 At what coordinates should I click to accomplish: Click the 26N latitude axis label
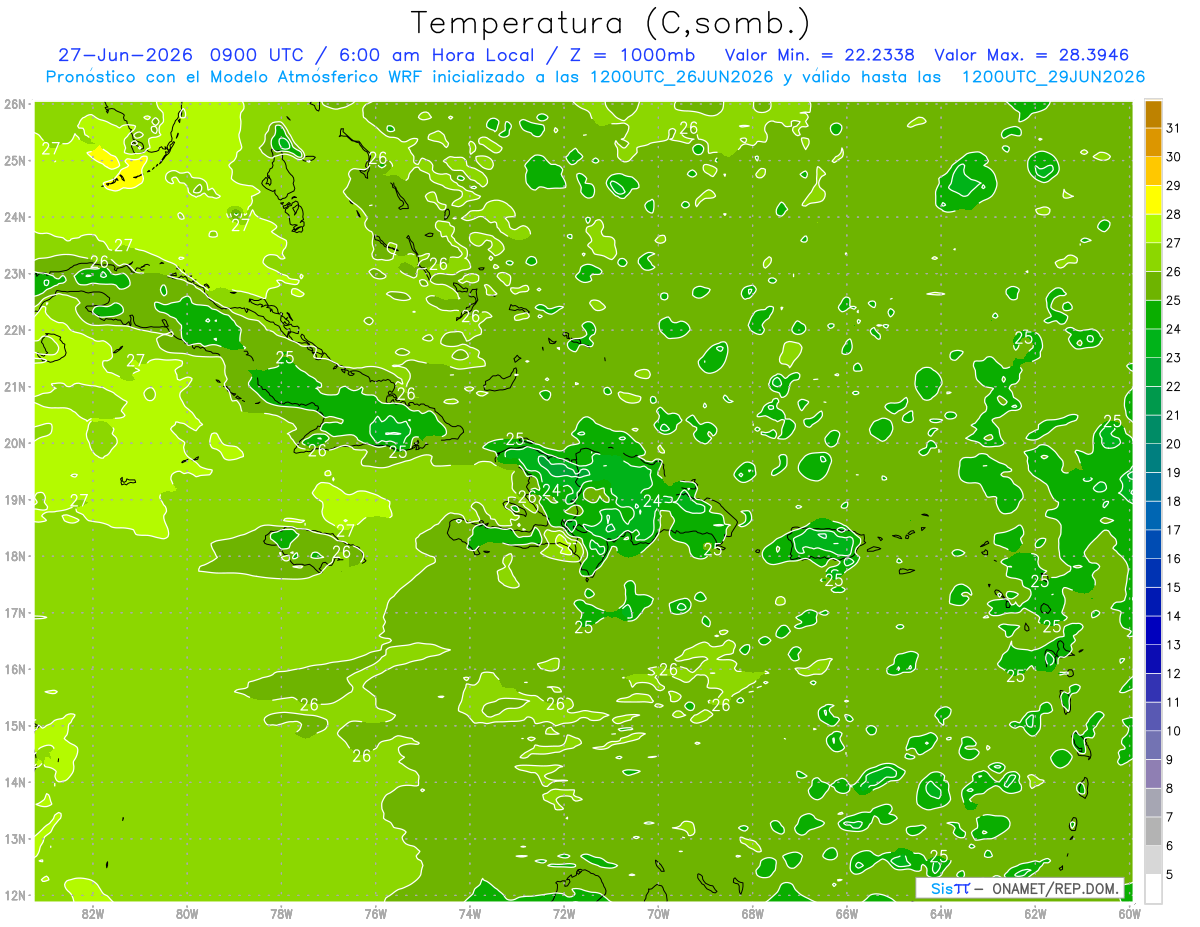pyautogui.click(x=15, y=104)
